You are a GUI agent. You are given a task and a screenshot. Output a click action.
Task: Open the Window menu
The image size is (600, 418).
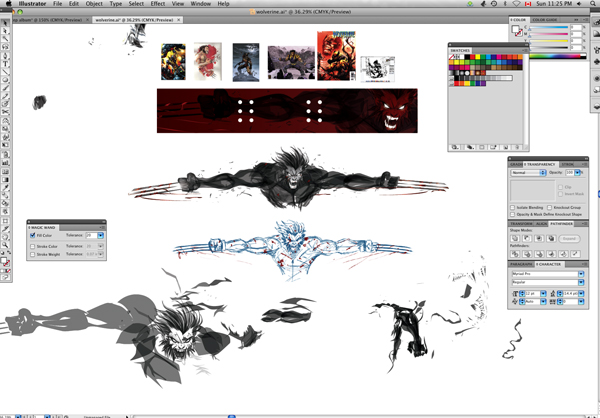[x=201, y=4]
